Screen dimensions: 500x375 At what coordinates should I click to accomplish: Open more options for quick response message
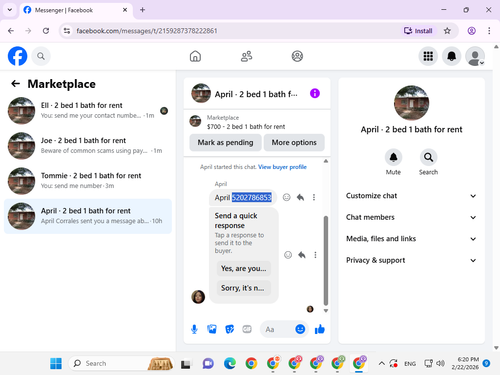pyautogui.click(x=315, y=255)
